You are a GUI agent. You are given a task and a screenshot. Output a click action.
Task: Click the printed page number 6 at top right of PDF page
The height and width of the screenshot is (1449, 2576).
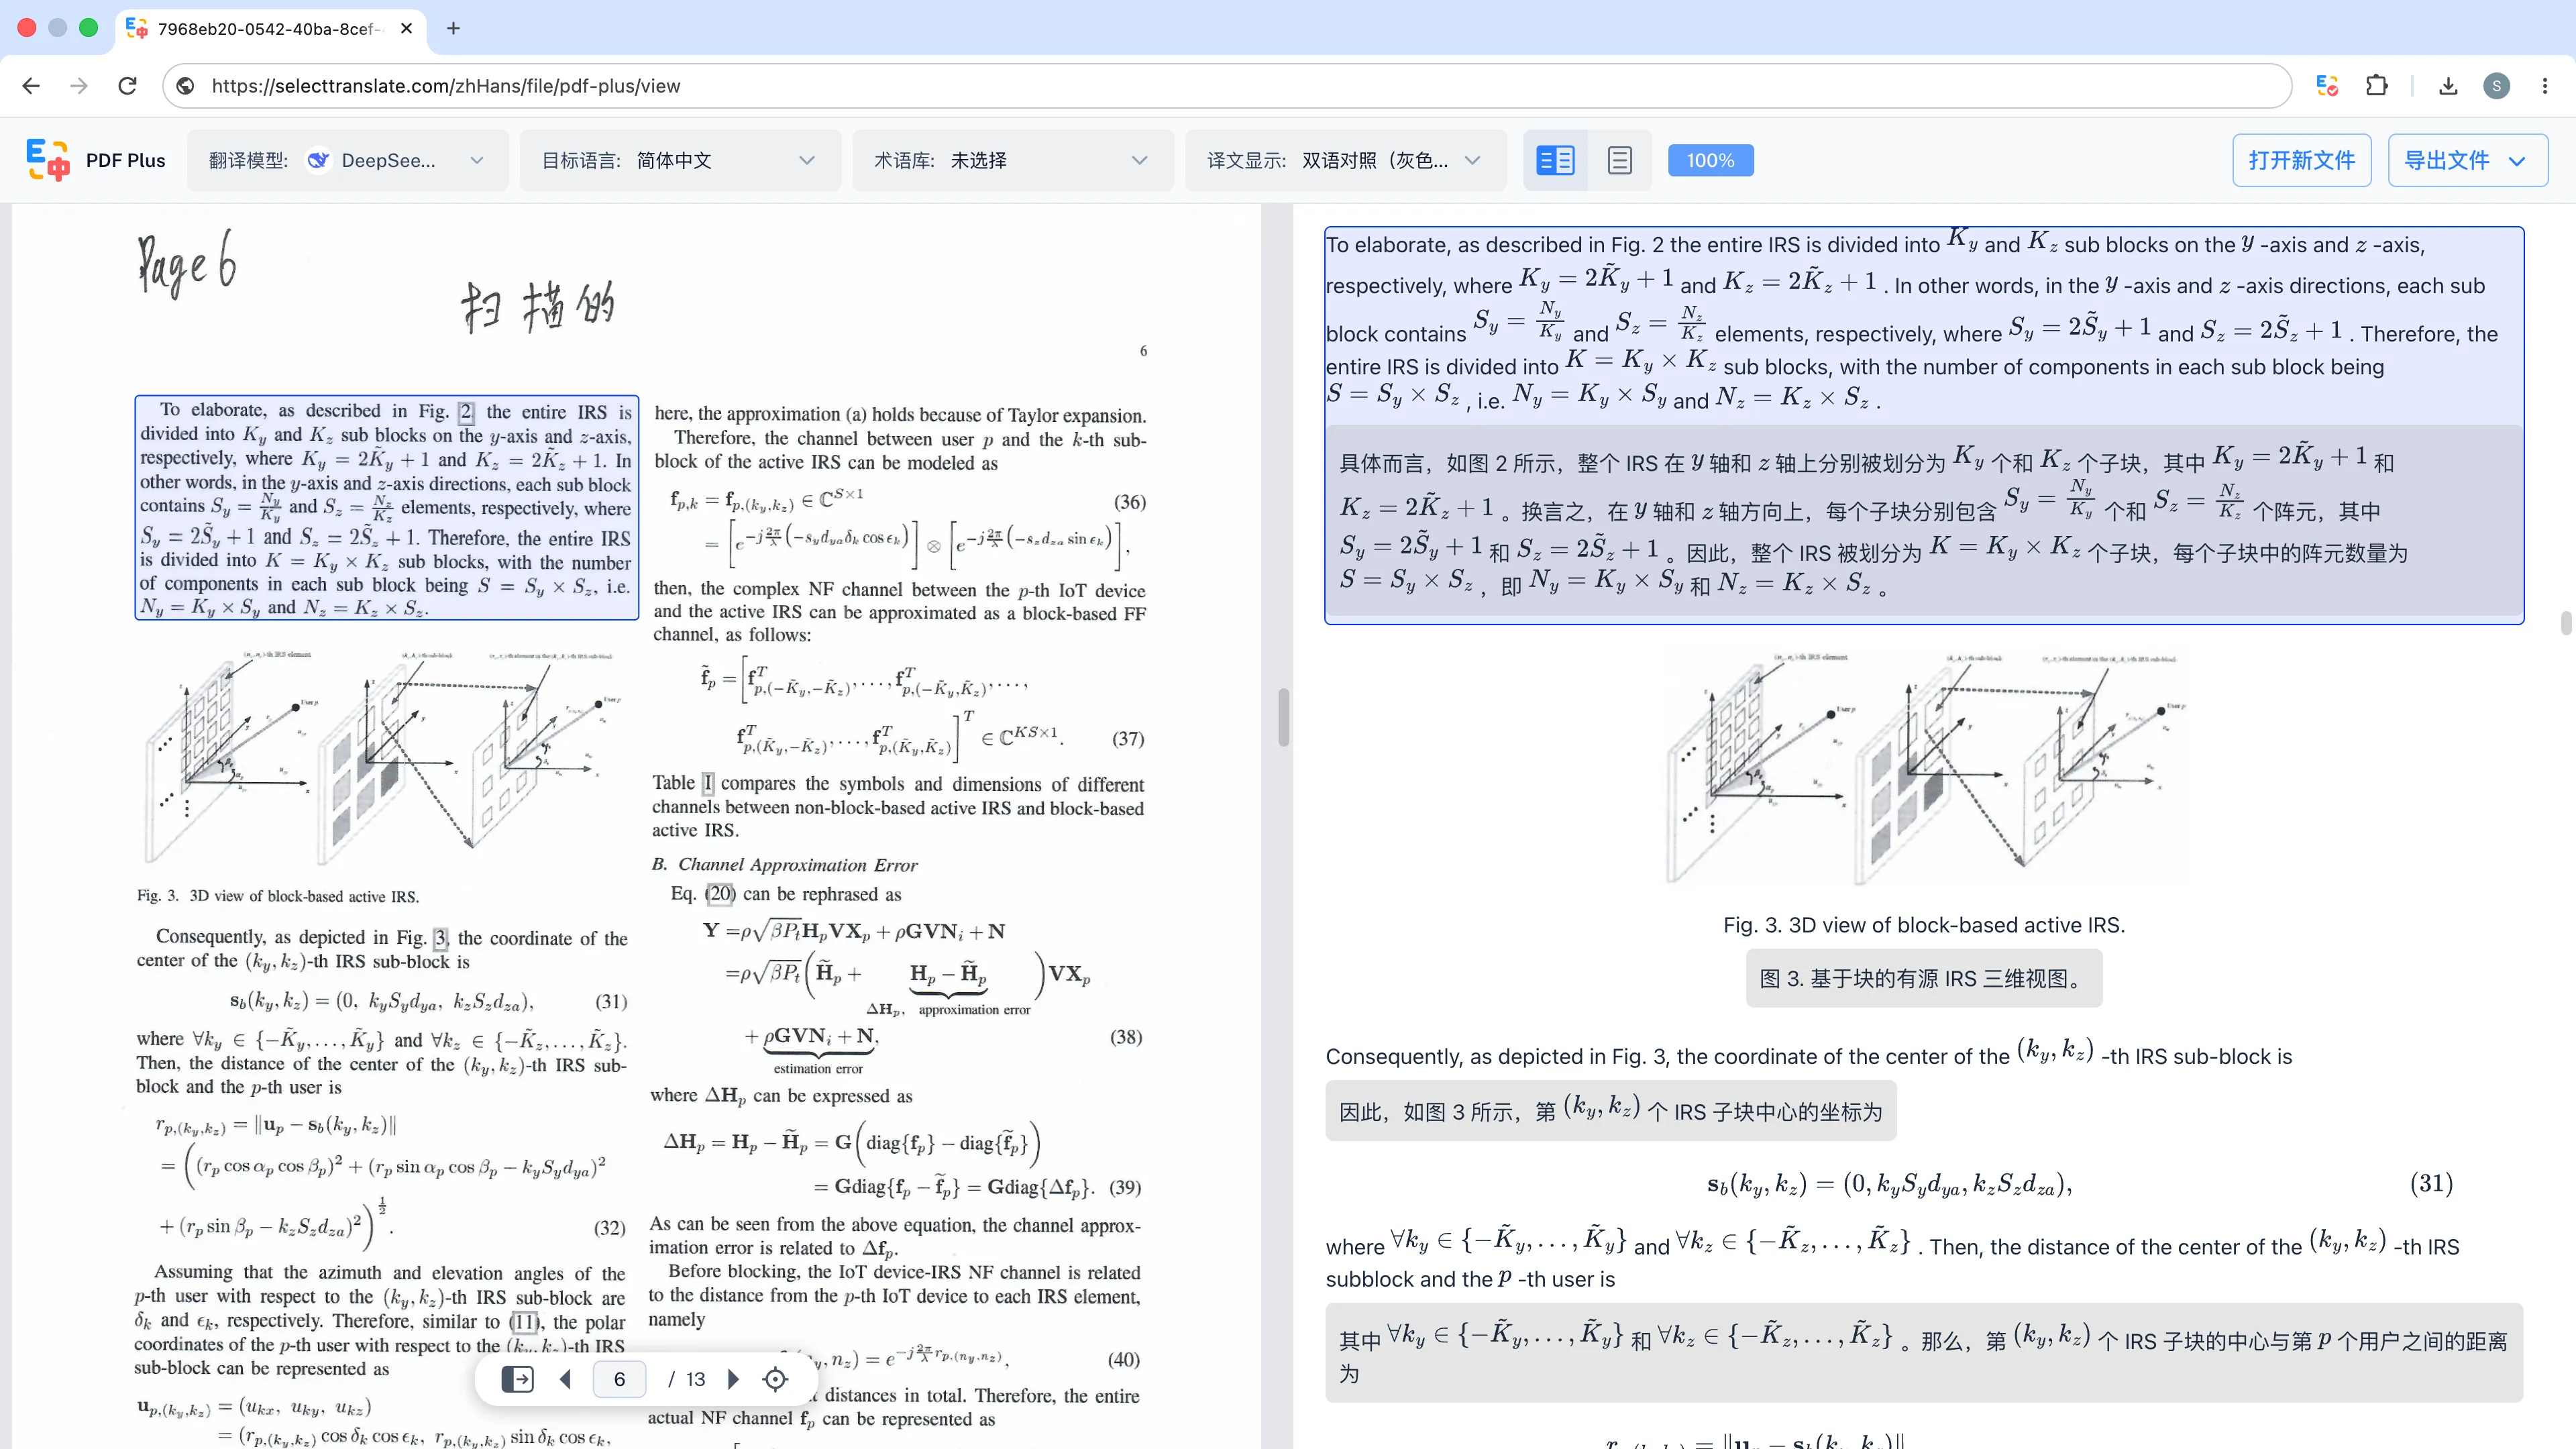[1143, 351]
